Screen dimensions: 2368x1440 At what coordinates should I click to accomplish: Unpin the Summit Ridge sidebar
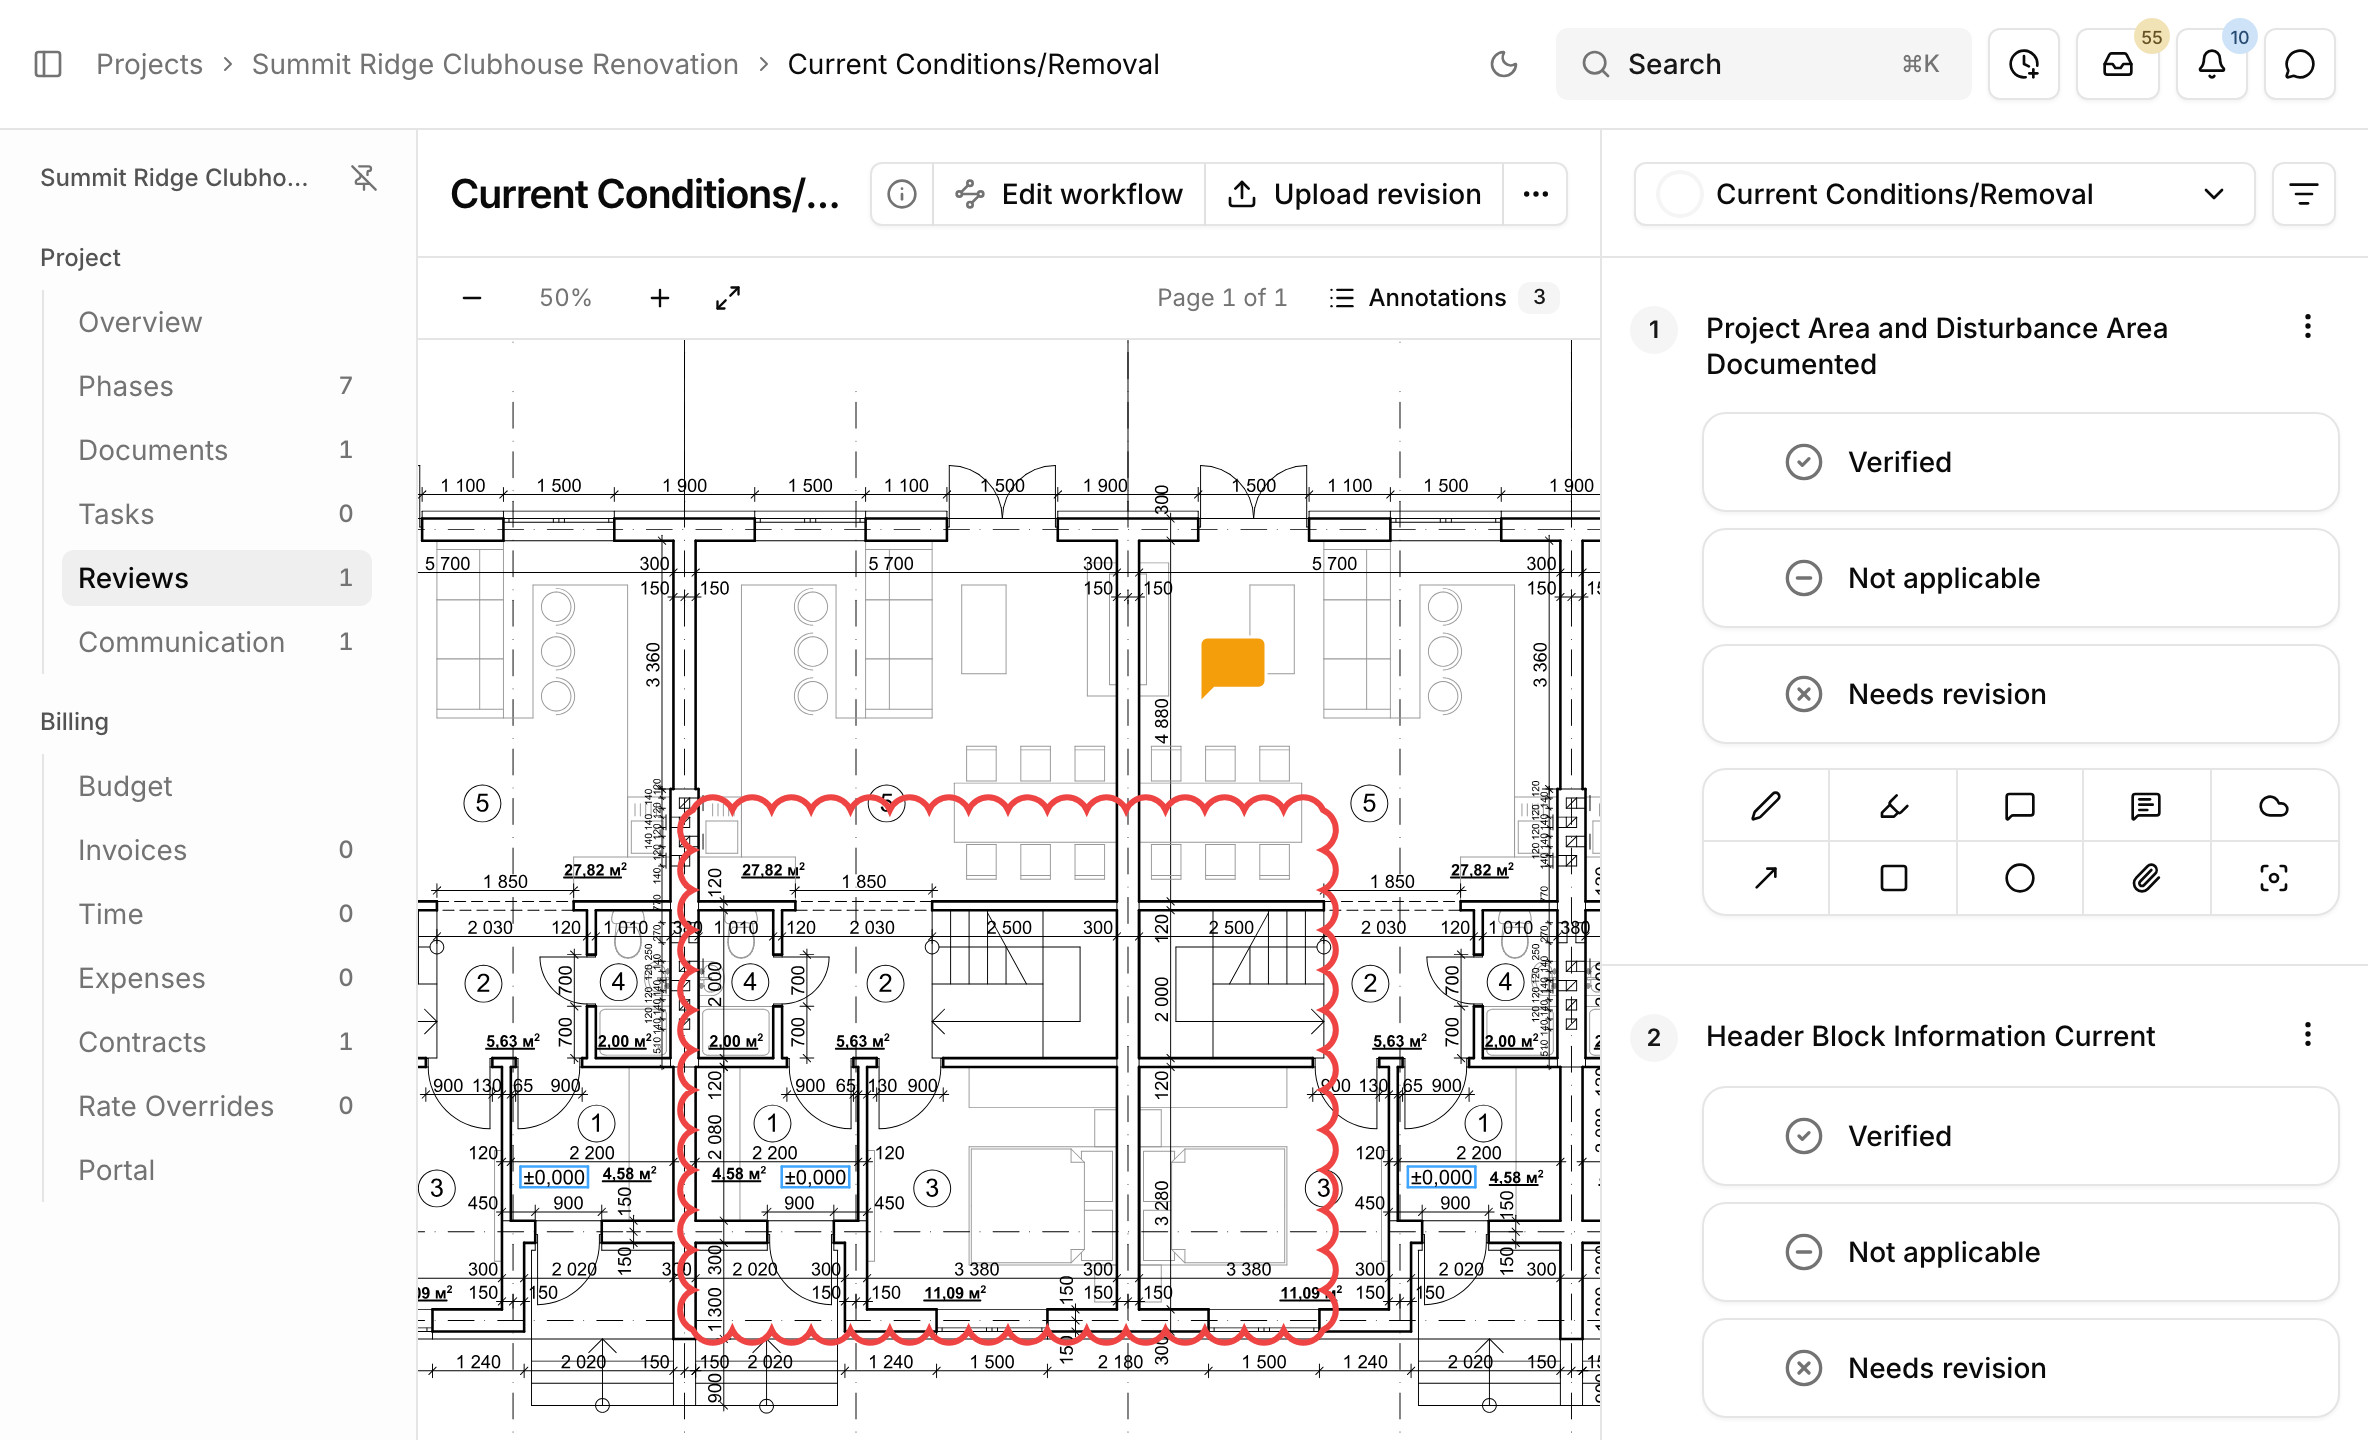pos(364,178)
